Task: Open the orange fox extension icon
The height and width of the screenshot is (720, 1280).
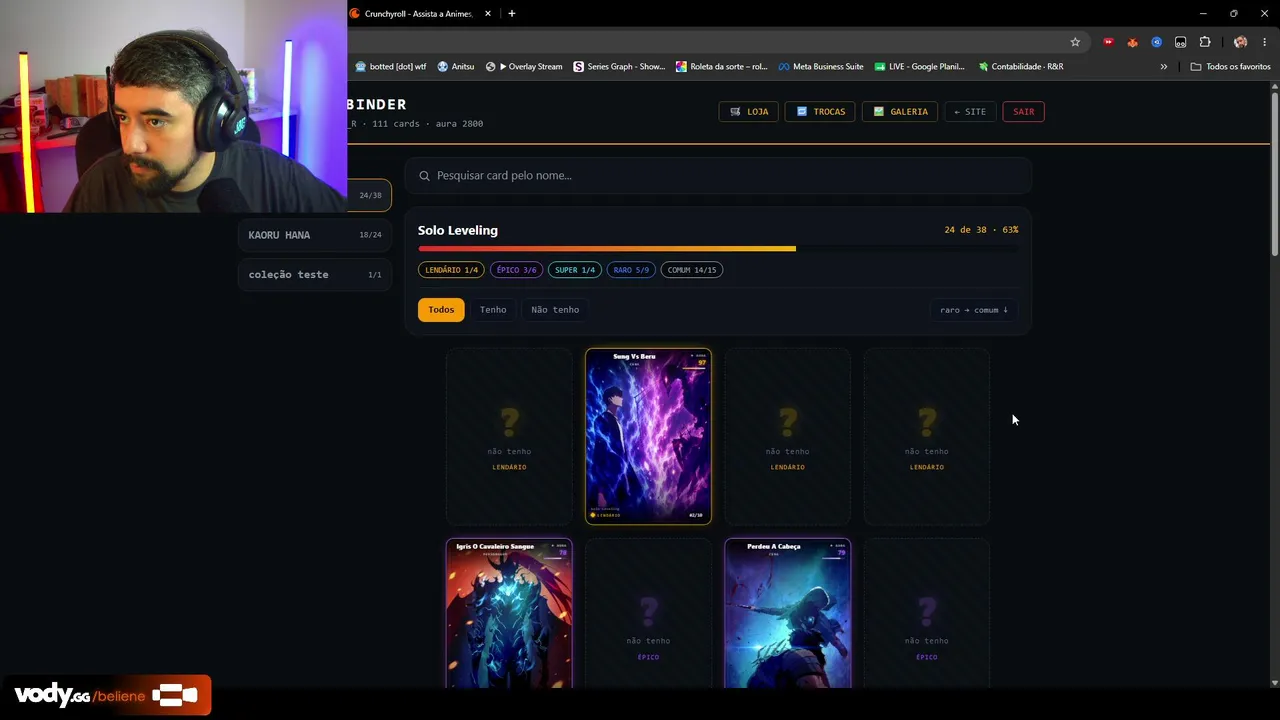Action: tap(1132, 42)
